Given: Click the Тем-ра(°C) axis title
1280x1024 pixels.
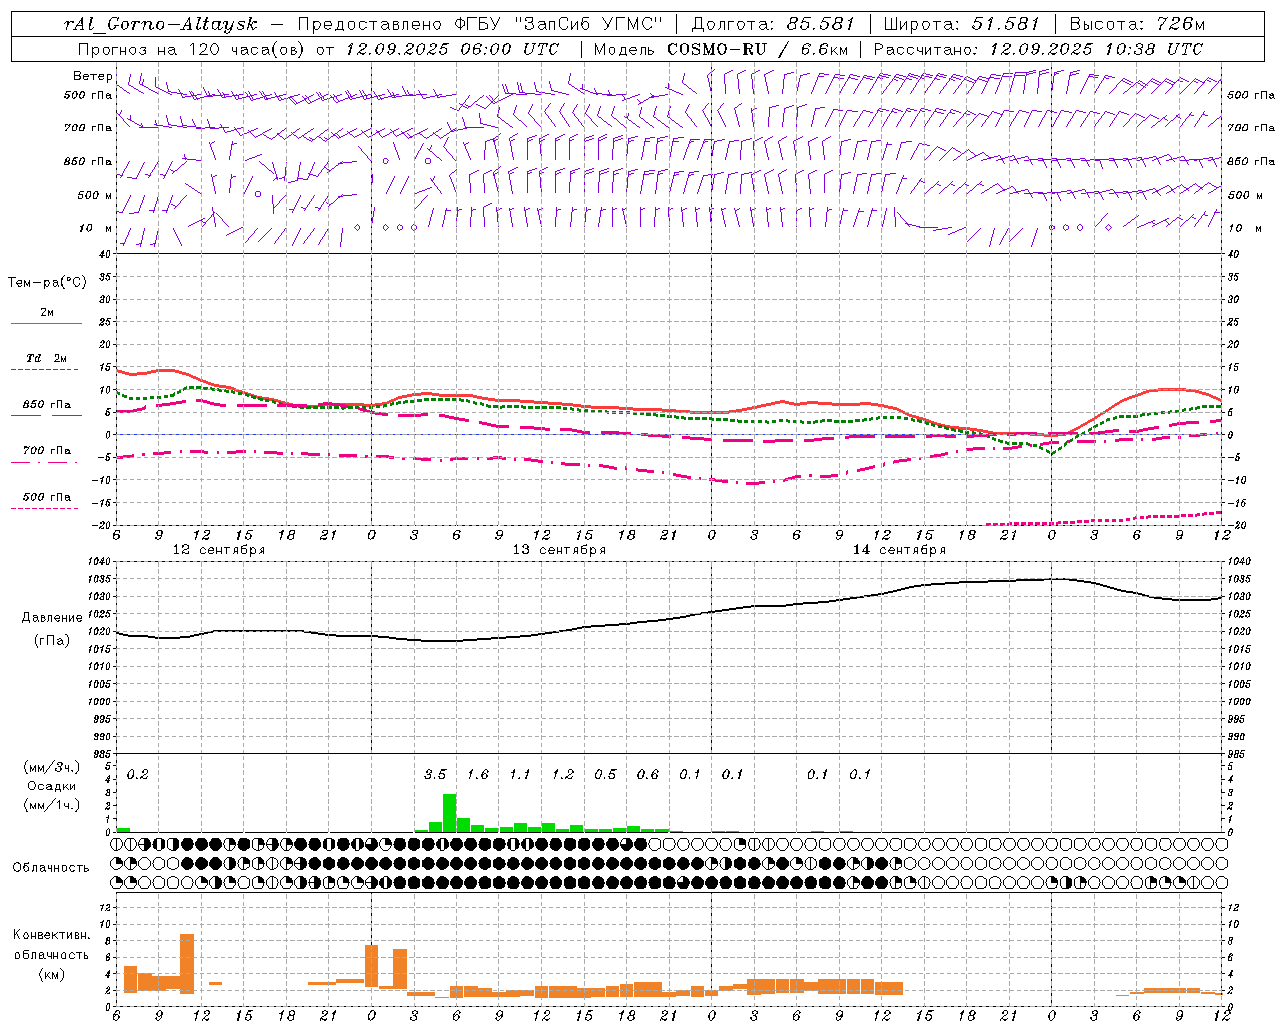Looking at the screenshot, I should click(47, 283).
